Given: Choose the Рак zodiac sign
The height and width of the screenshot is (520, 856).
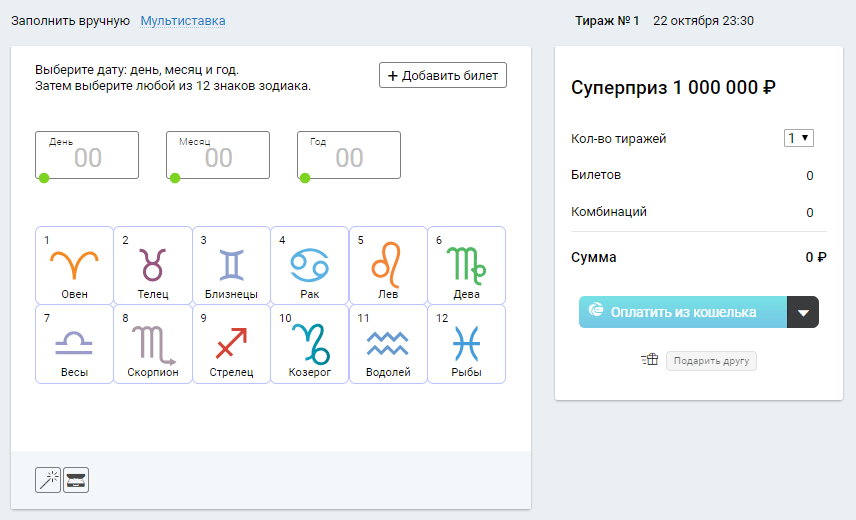Looking at the screenshot, I should tap(310, 266).
